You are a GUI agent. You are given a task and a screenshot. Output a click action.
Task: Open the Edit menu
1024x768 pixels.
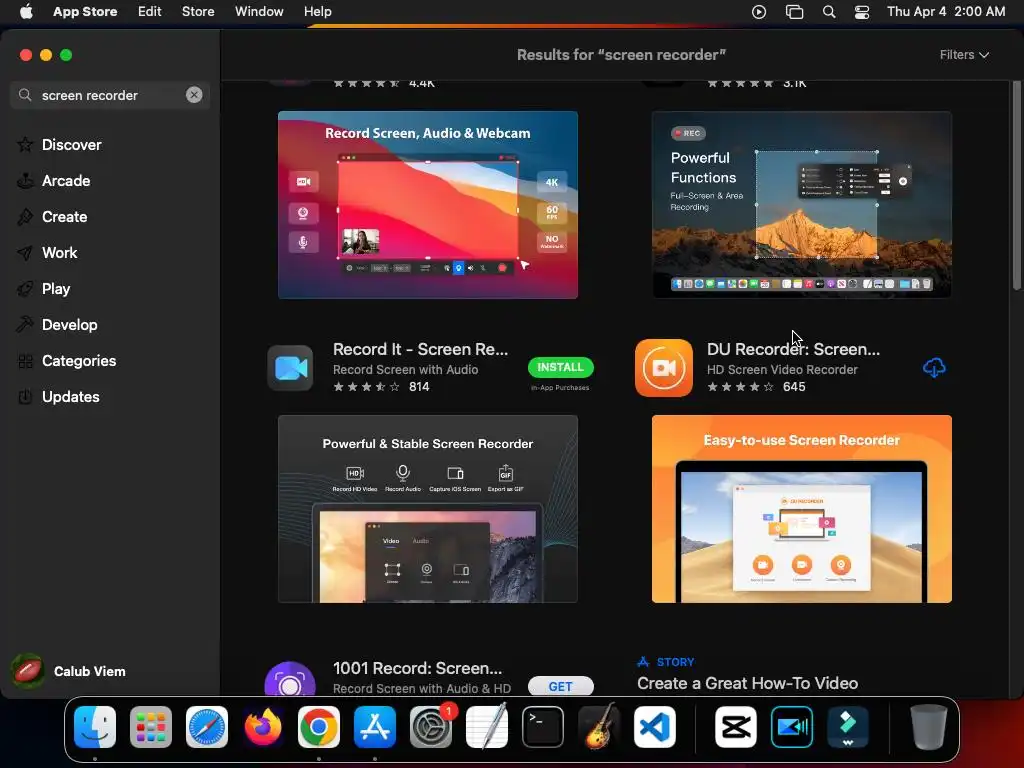150,11
